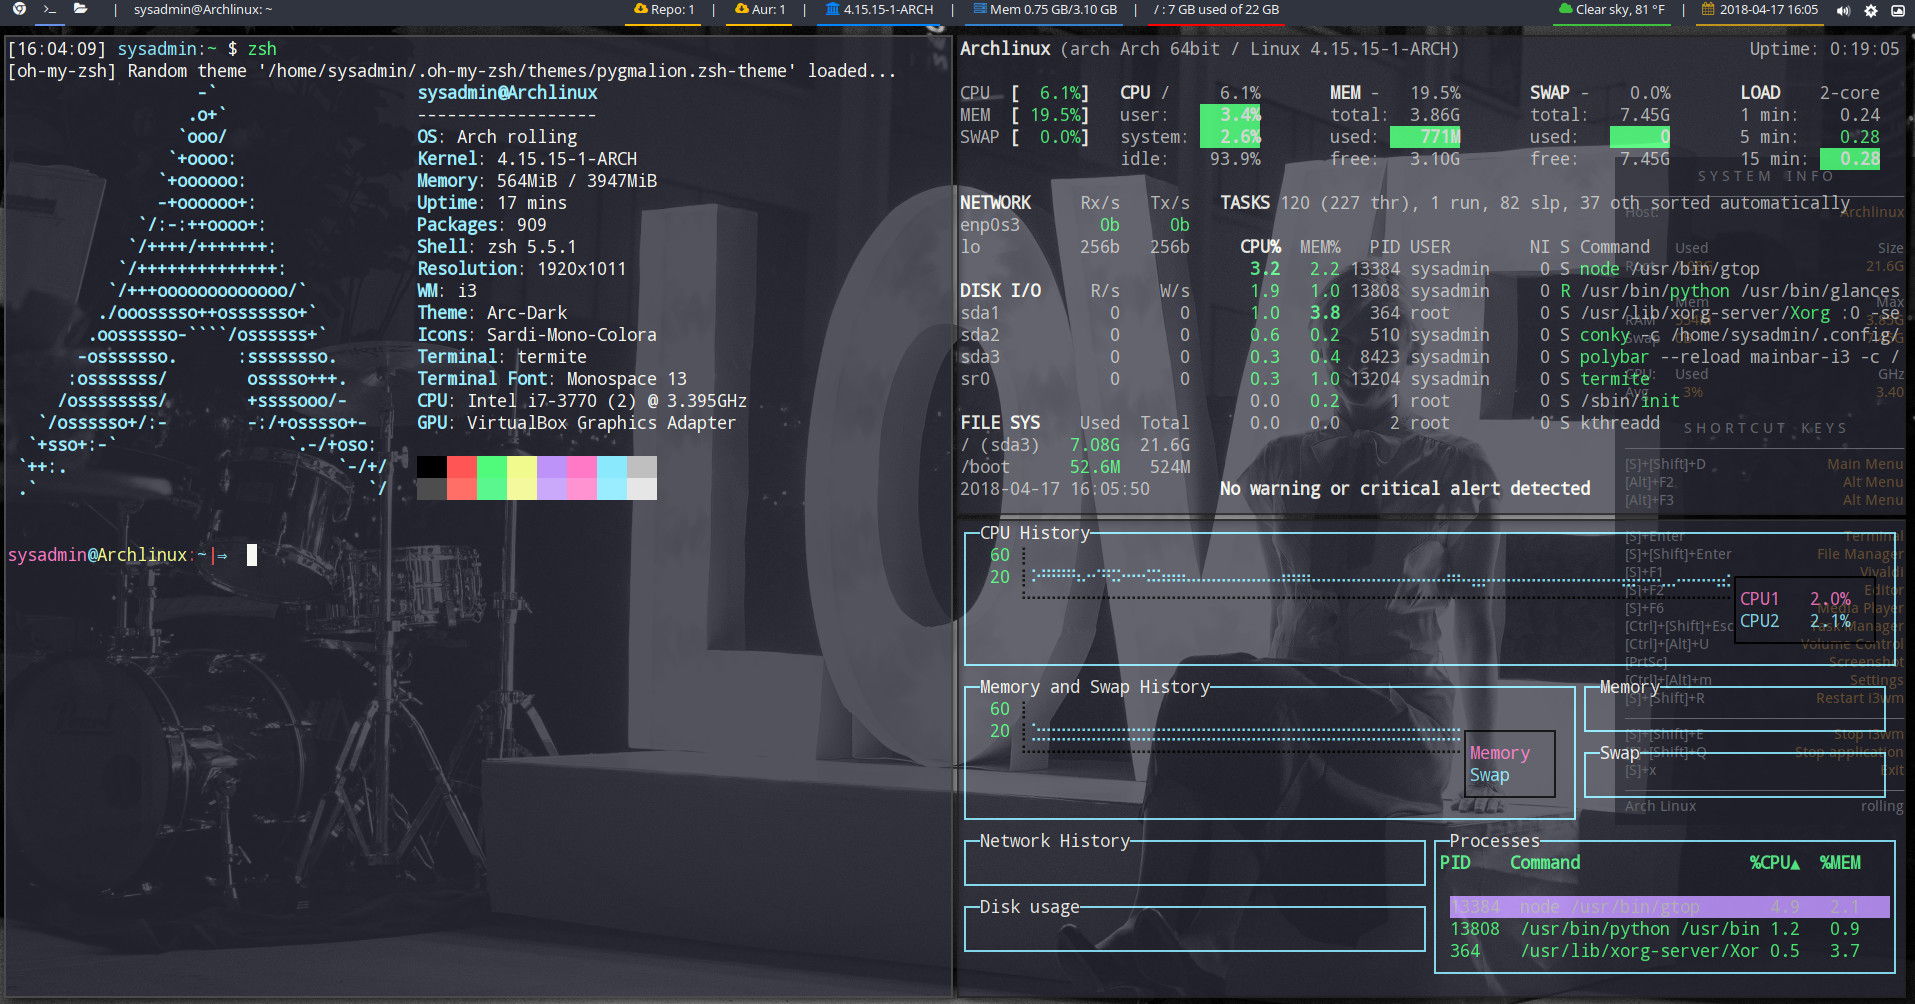Sort Processes by the PID column

point(1456,862)
